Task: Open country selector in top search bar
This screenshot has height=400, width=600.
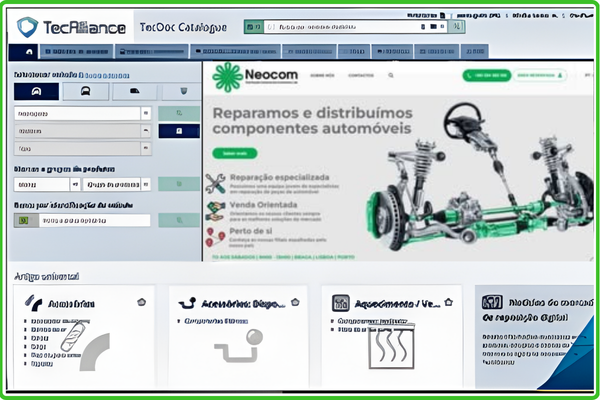Action: pos(254,27)
